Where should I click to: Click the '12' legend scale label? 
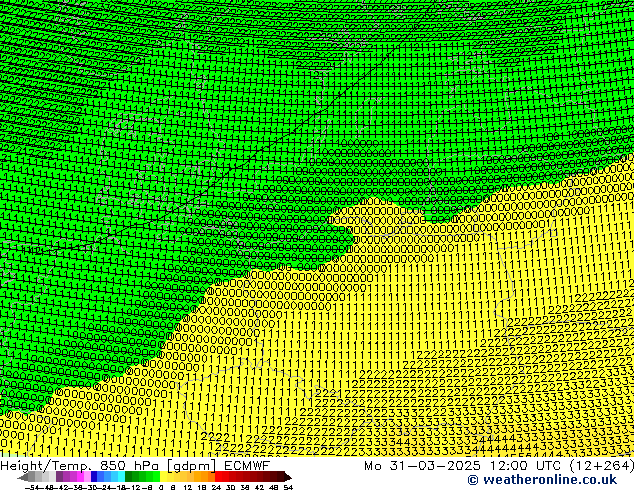(x=188, y=487)
